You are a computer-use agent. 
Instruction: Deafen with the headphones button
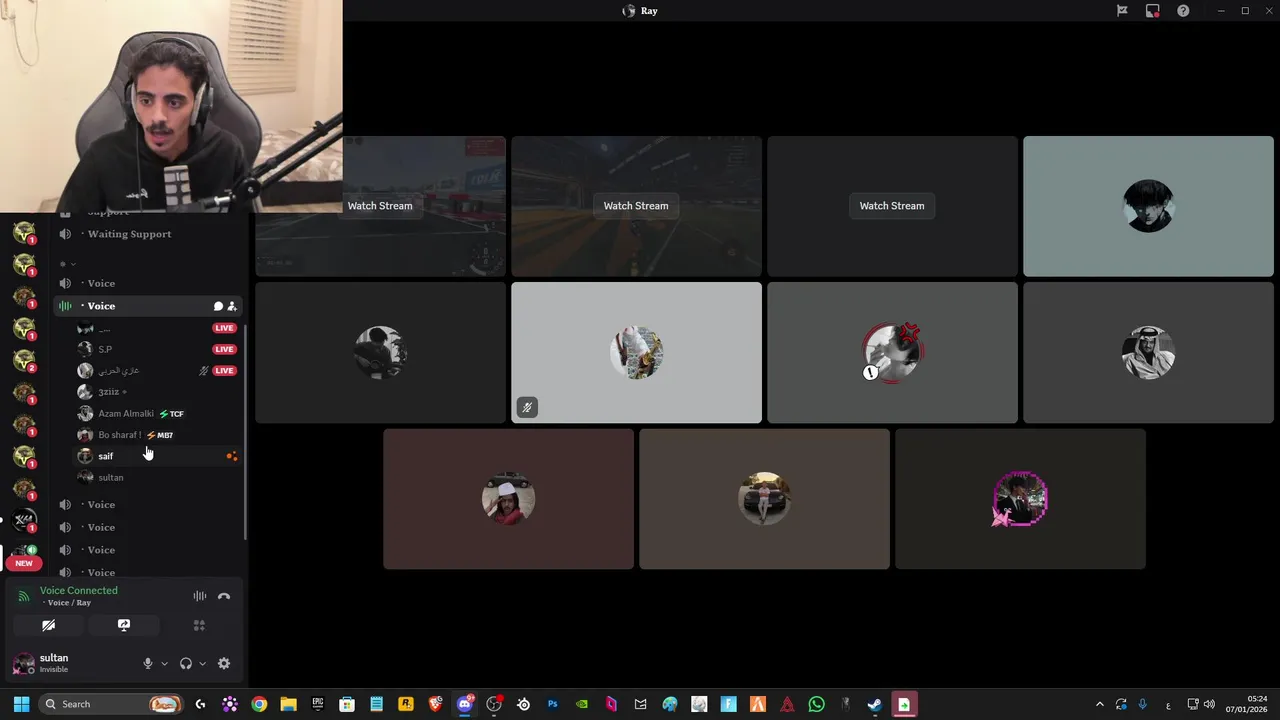[186, 663]
